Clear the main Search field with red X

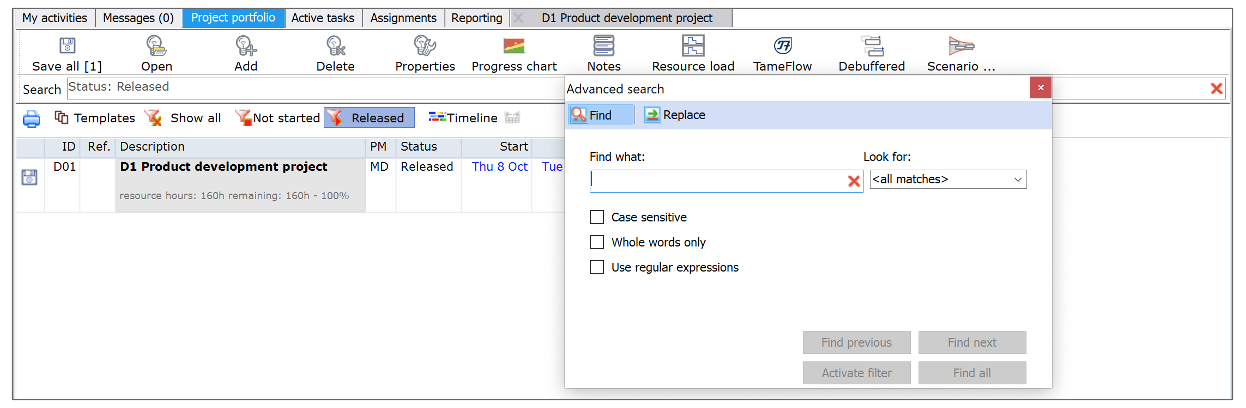click(x=1217, y=89)
